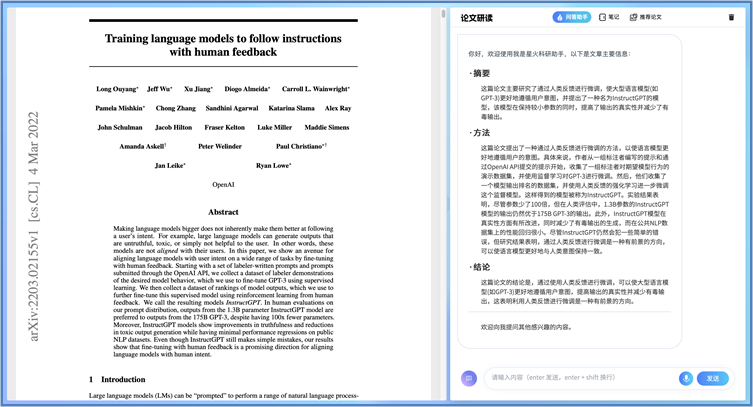Screen dimensions: 753x407
Task: Click the 摘要 section heading
Action: point(481,73)
